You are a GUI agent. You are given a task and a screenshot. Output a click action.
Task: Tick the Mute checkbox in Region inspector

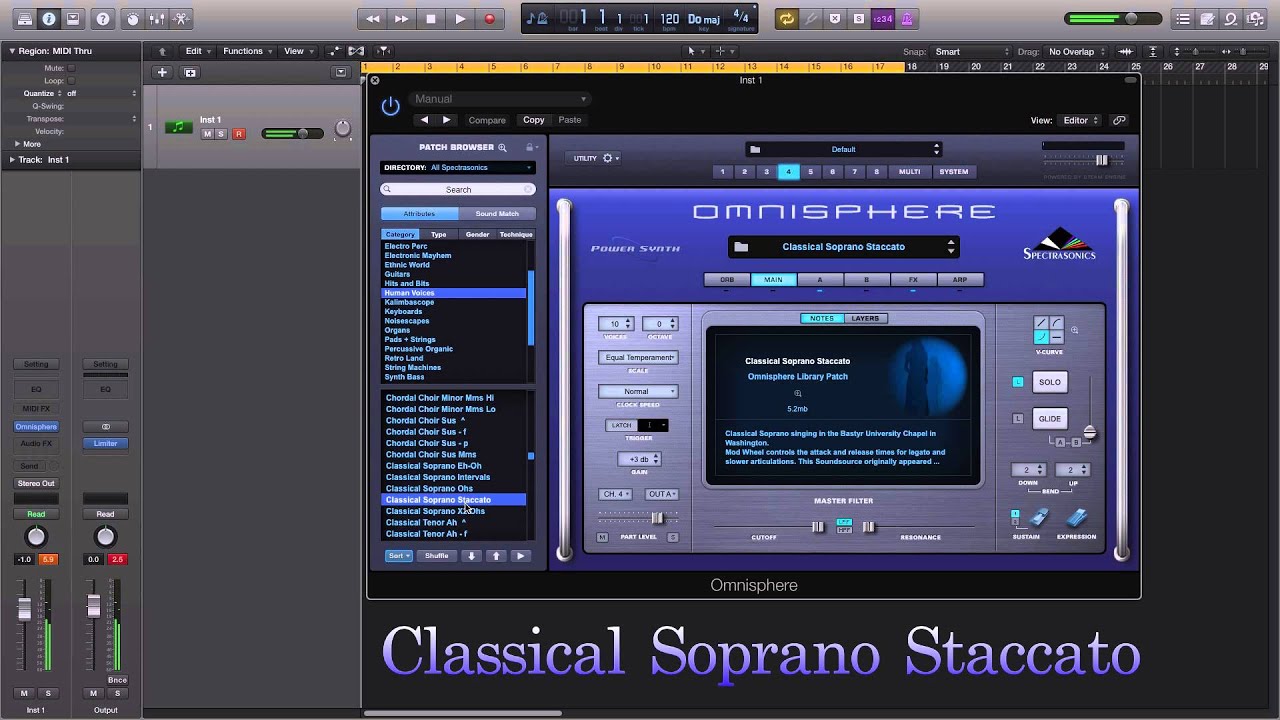click(71, 68)
